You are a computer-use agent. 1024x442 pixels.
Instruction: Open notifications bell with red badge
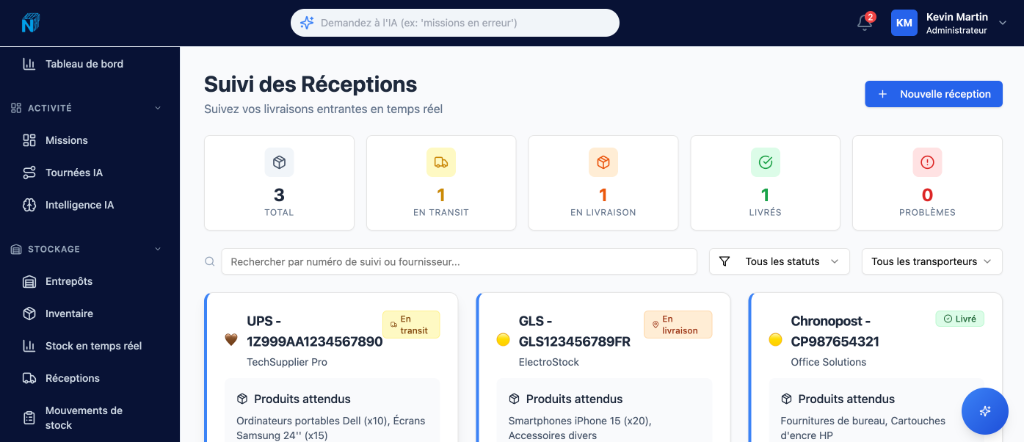pyautogui.click(x=864, y=23)
